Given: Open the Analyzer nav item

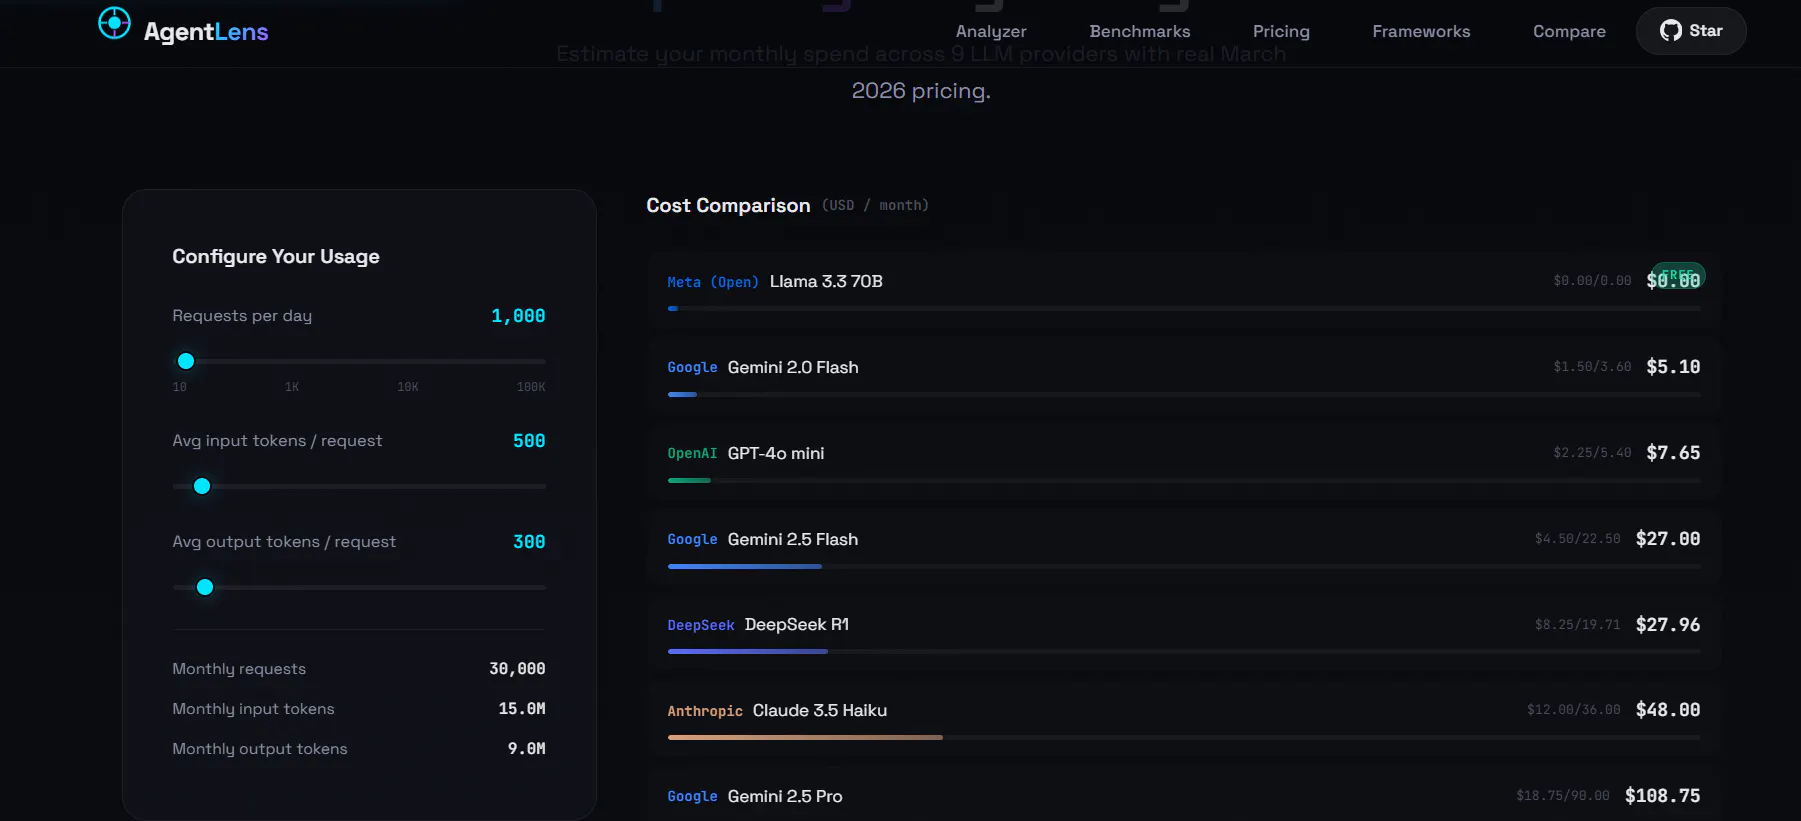Looking at the screenshot, I should click(x=991, y=31).
